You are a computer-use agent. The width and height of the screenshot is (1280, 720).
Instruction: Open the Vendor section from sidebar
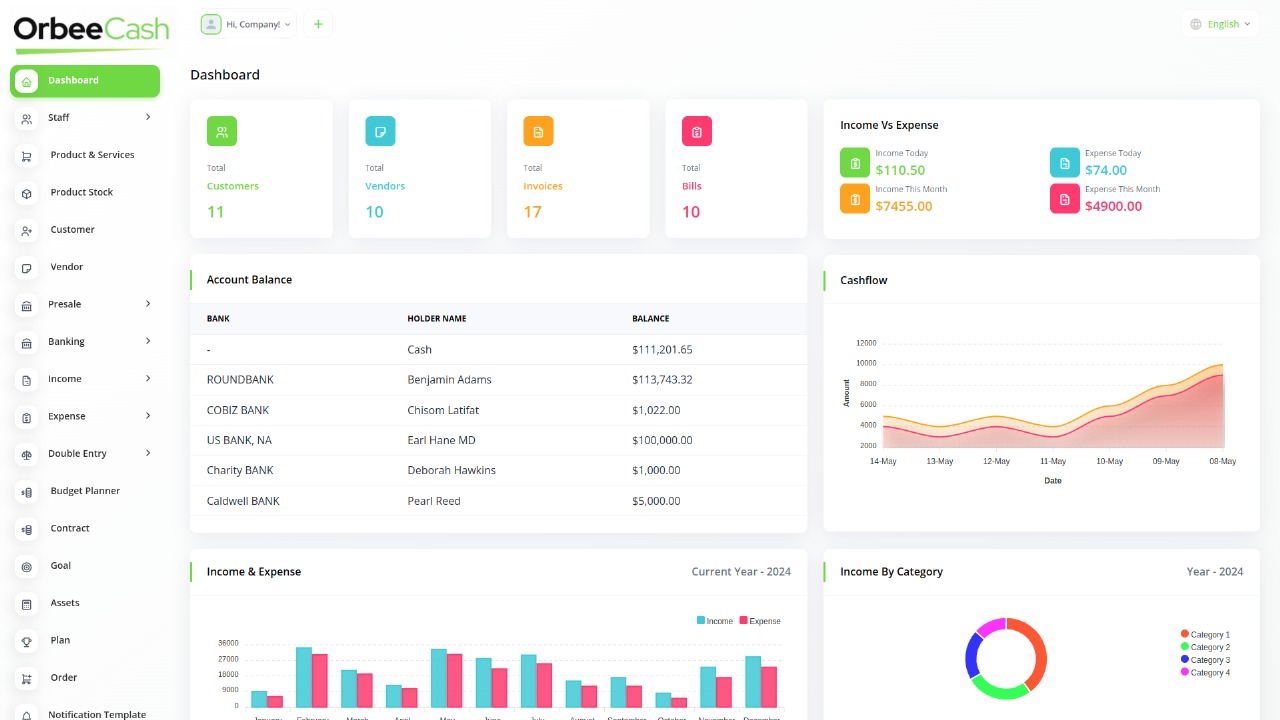[66, 267]
